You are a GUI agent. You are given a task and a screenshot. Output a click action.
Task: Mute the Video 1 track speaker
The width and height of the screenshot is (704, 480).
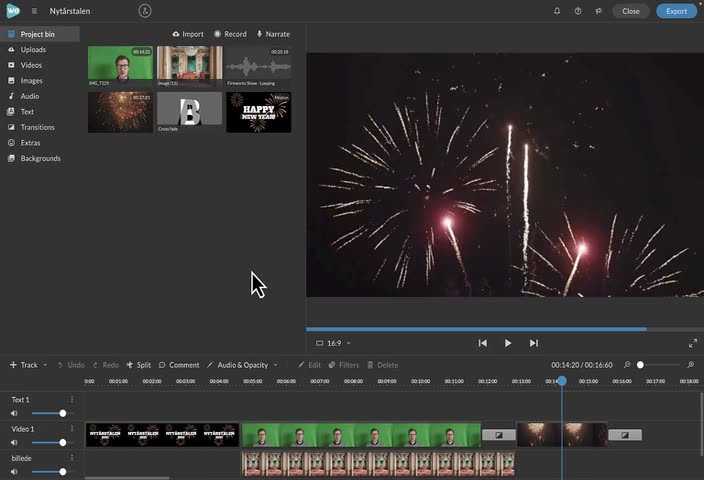15,442
